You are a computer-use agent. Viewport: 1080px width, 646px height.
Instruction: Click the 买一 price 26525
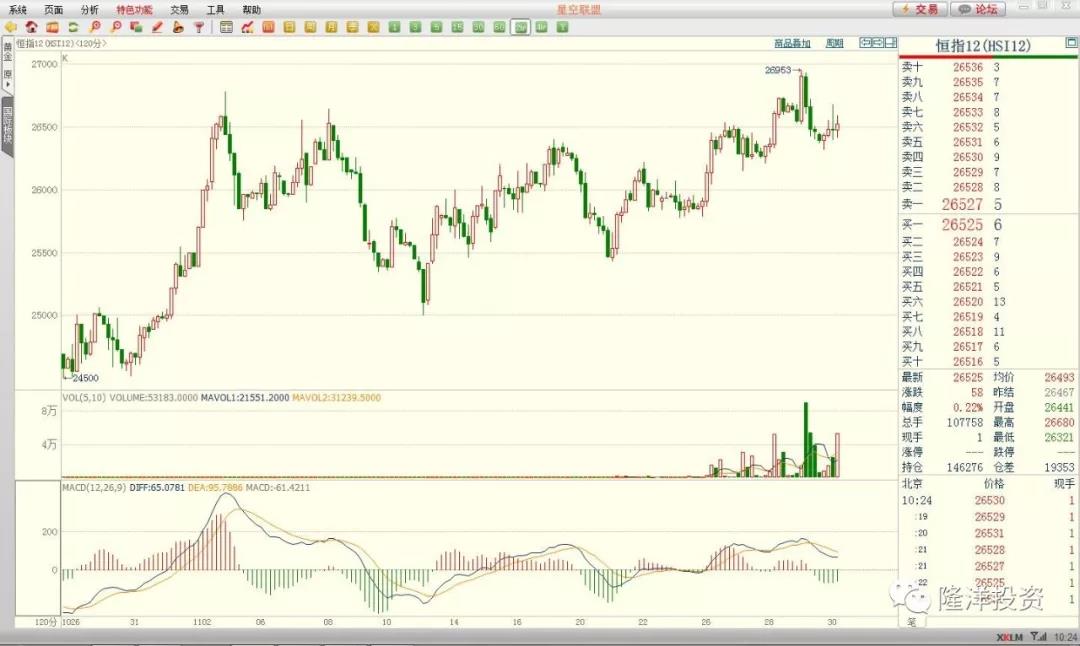(962, 225)
